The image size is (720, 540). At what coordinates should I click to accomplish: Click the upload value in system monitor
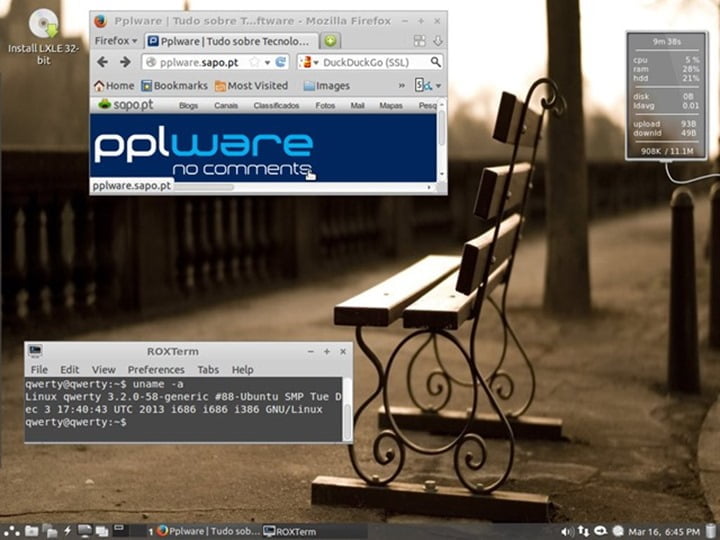[x=689, y=124]
